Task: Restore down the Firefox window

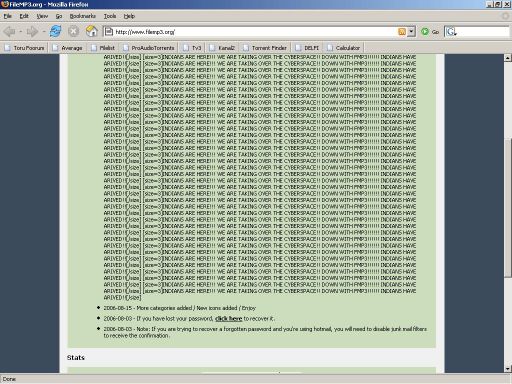Action: (x=498, y=4)
